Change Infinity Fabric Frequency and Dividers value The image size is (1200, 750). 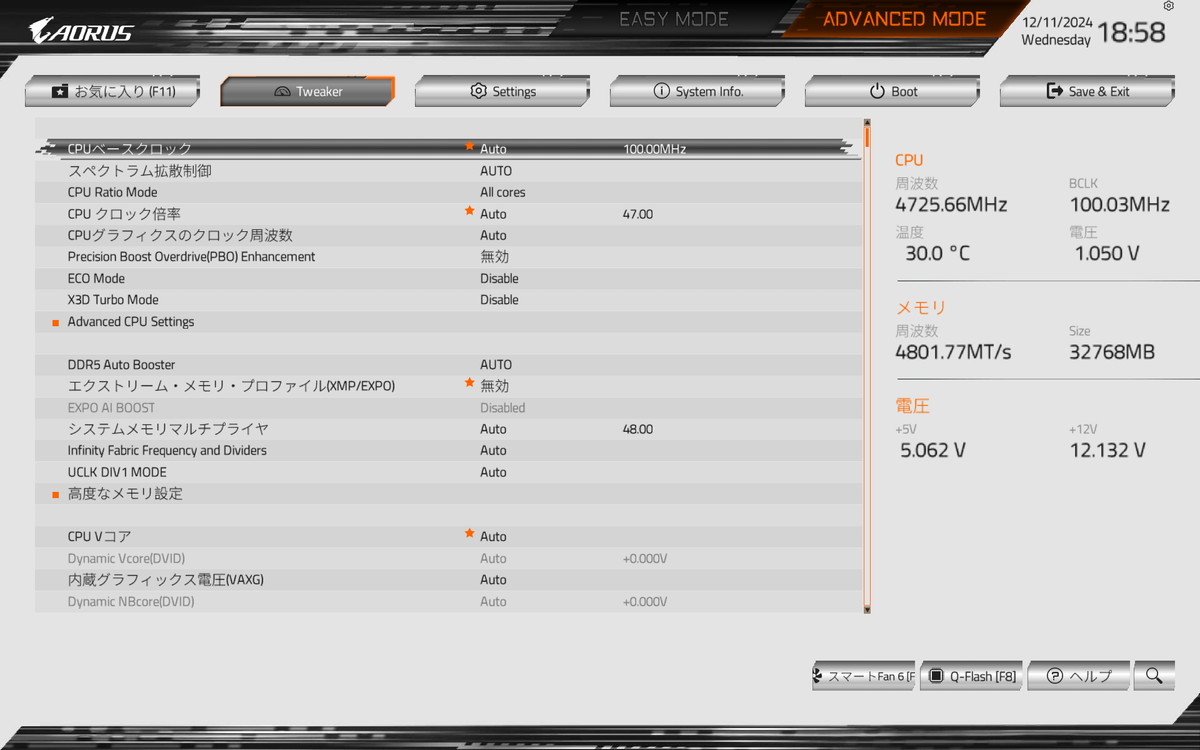point(493,451)
